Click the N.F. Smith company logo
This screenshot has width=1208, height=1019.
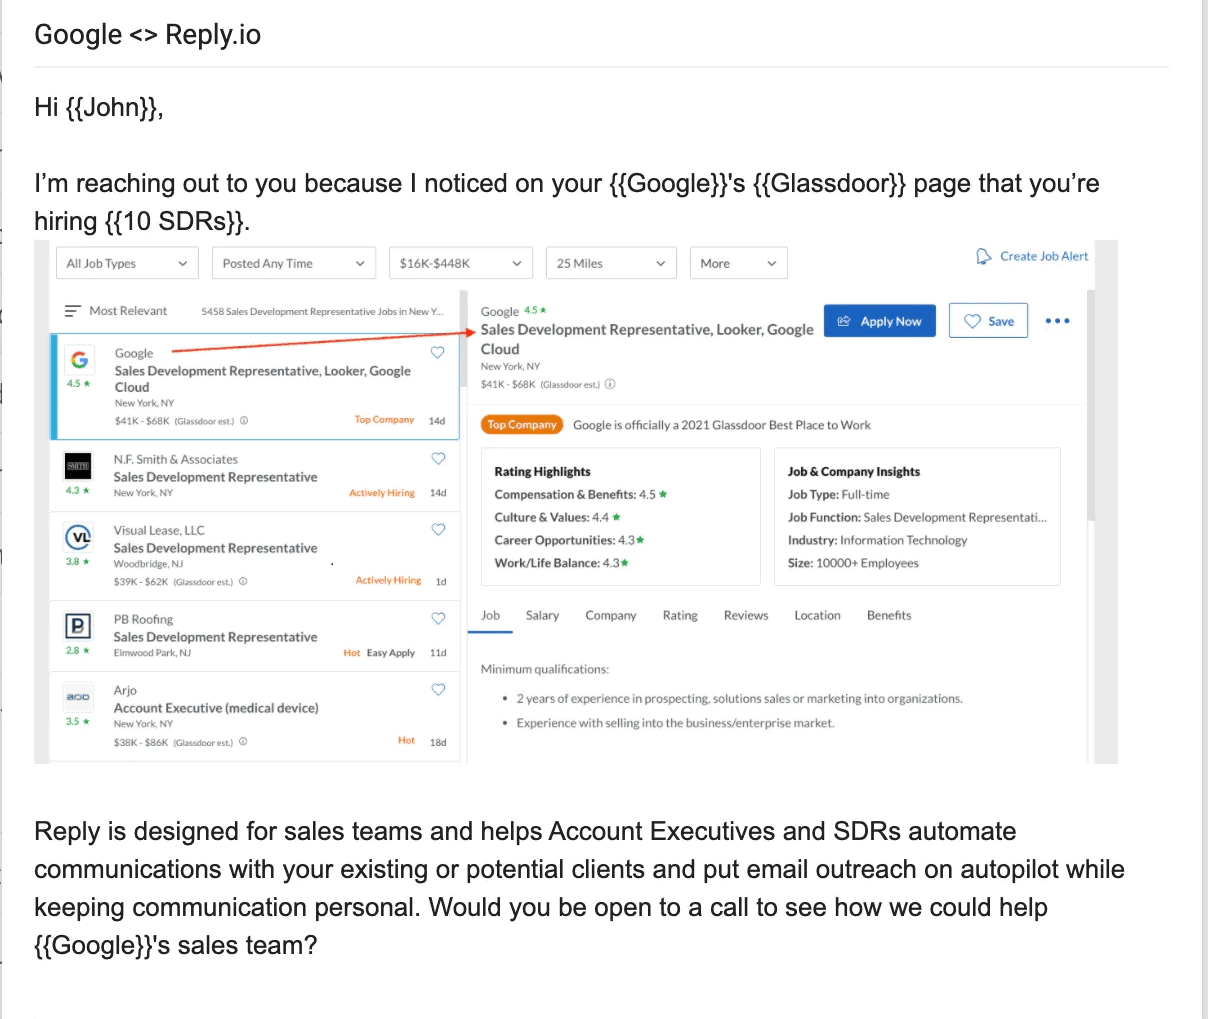78,466
